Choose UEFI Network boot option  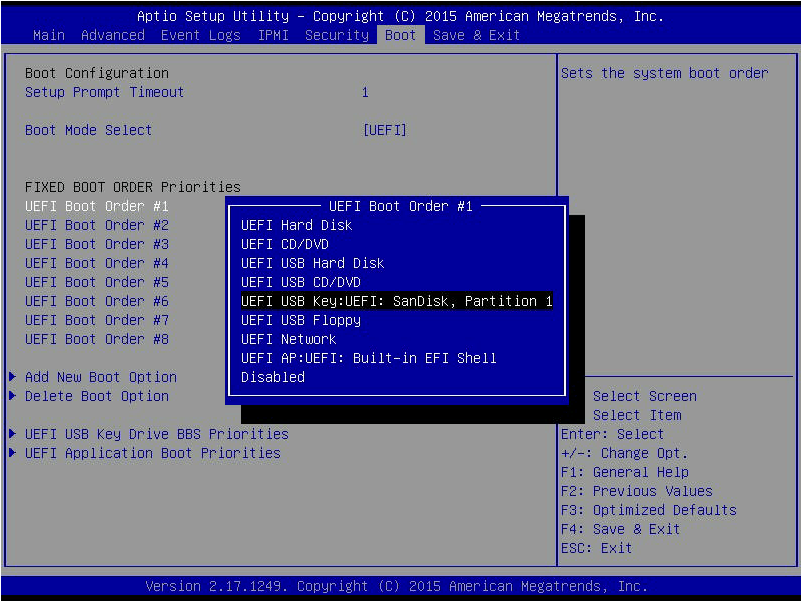point(288,339)
